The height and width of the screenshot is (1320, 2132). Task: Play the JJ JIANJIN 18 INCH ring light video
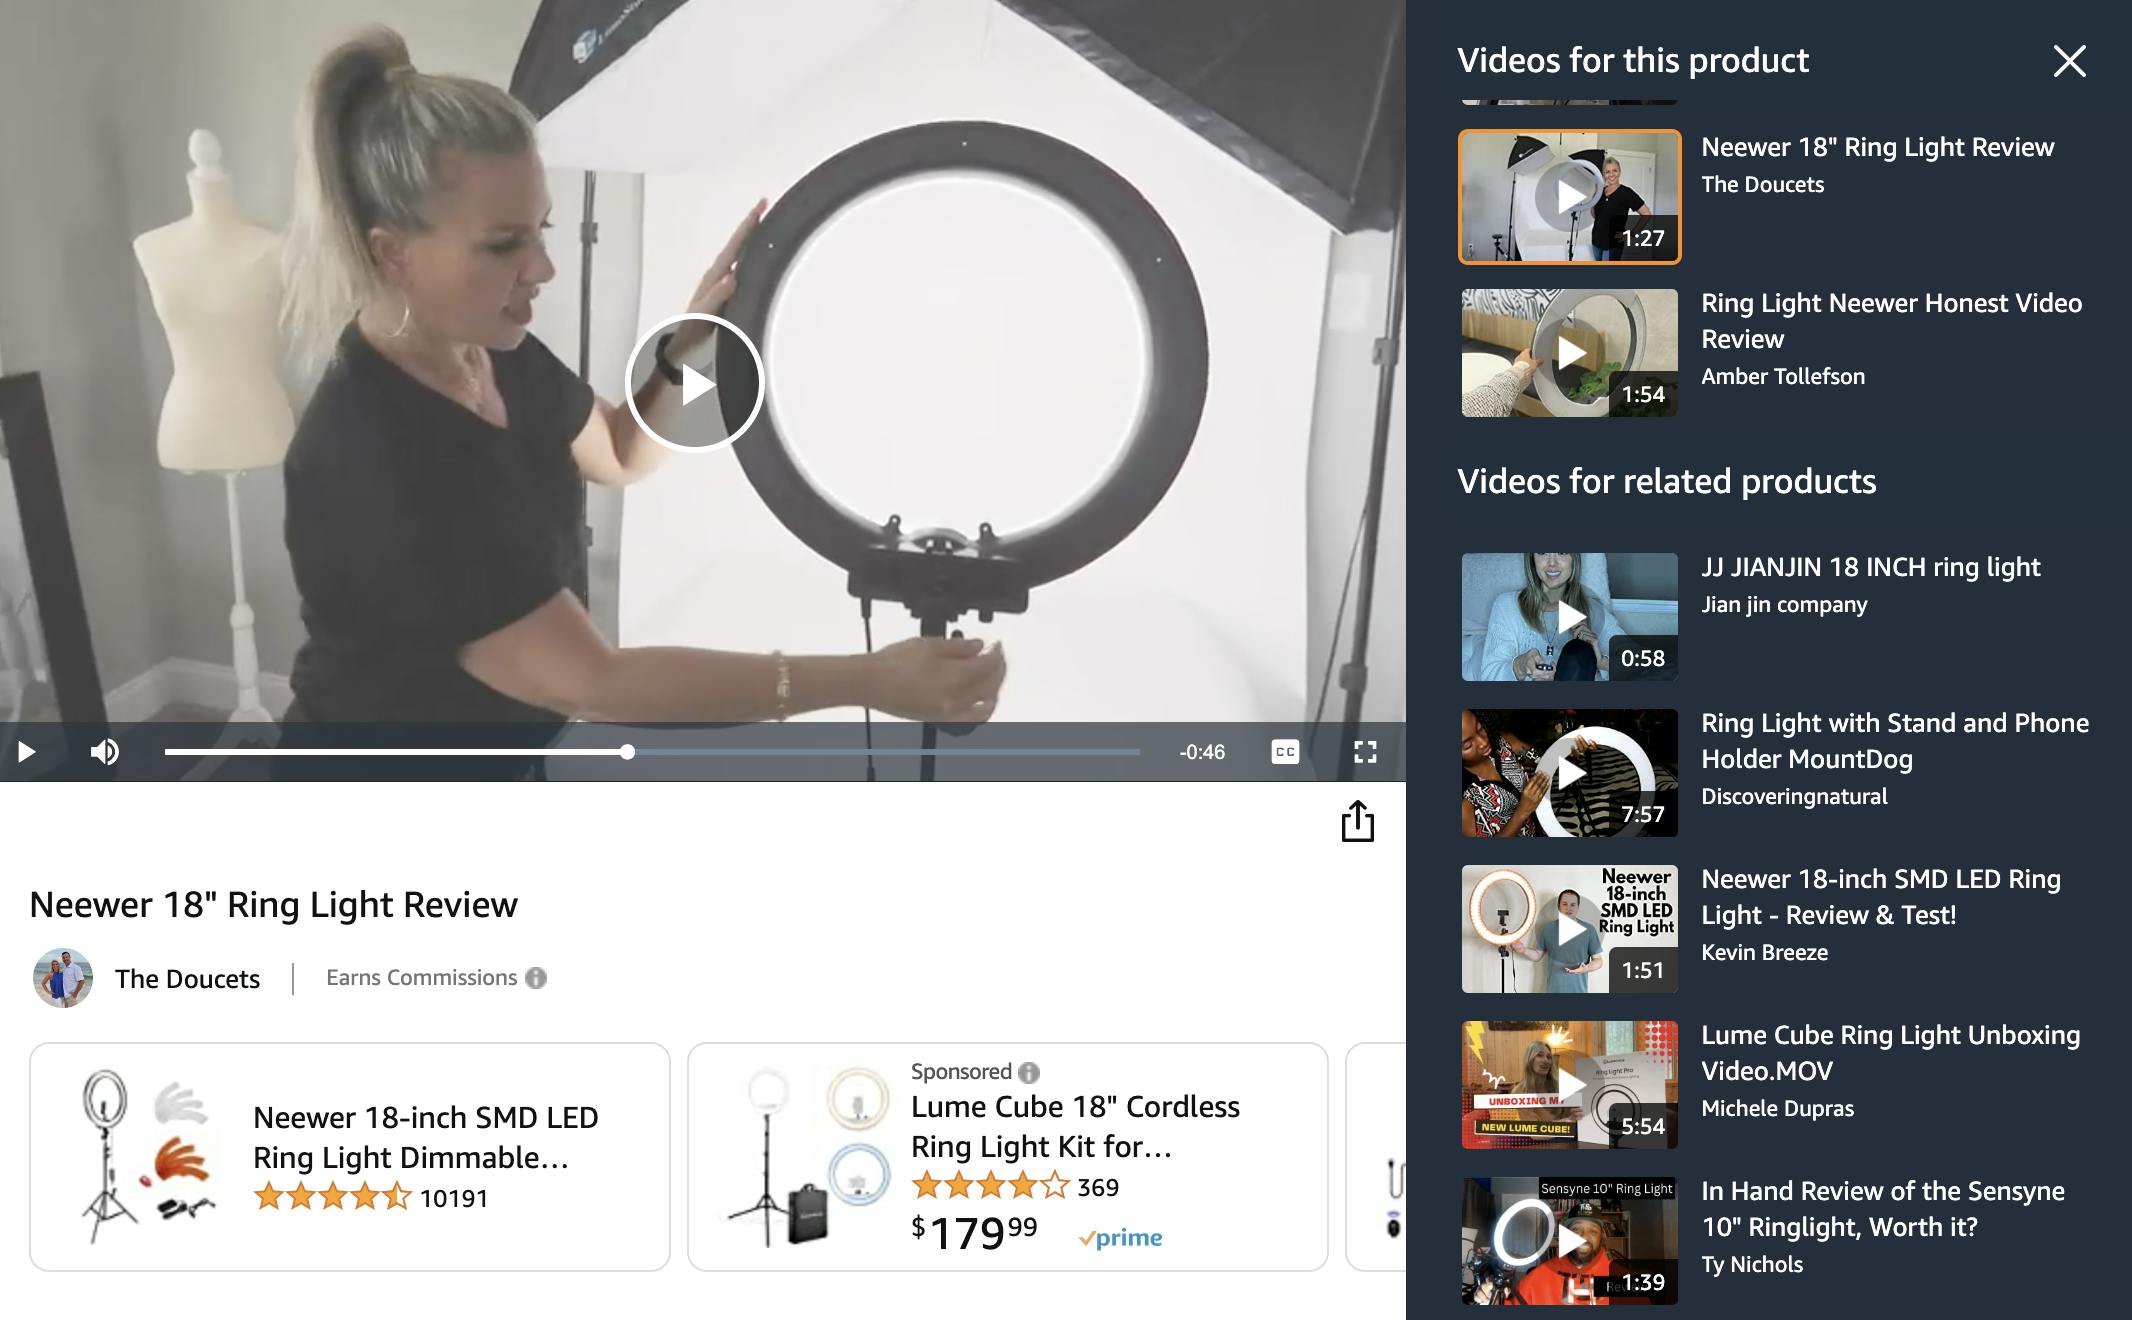1569,617
